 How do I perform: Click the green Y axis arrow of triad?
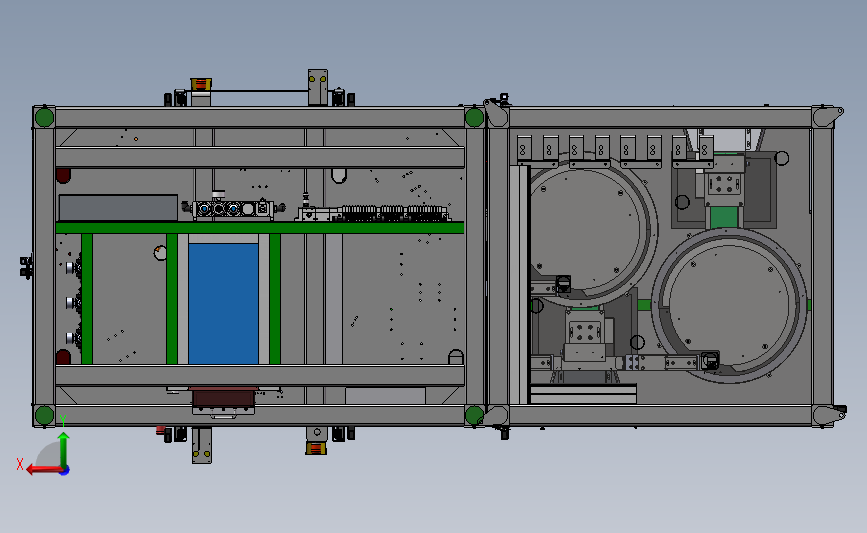click(64, 450)
